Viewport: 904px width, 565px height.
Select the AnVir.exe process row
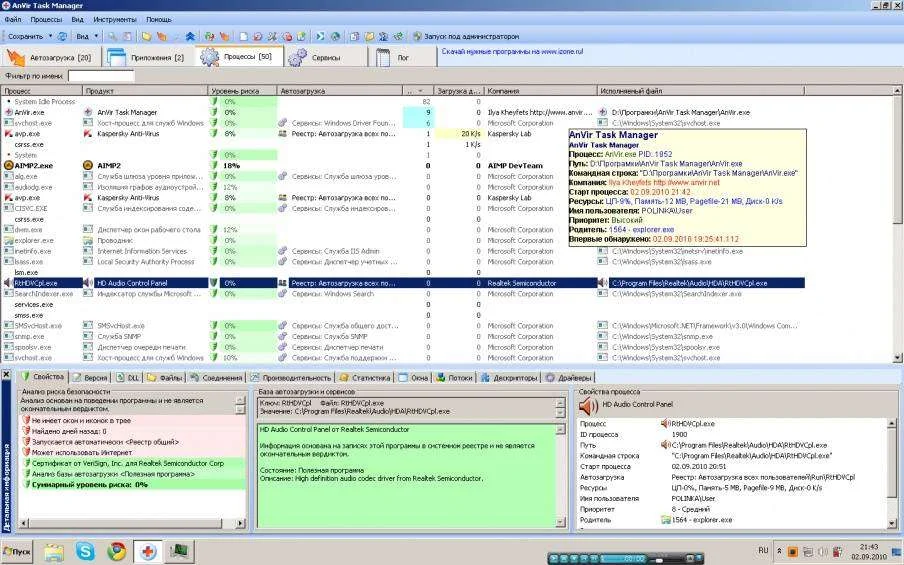(x=404, y=112)
